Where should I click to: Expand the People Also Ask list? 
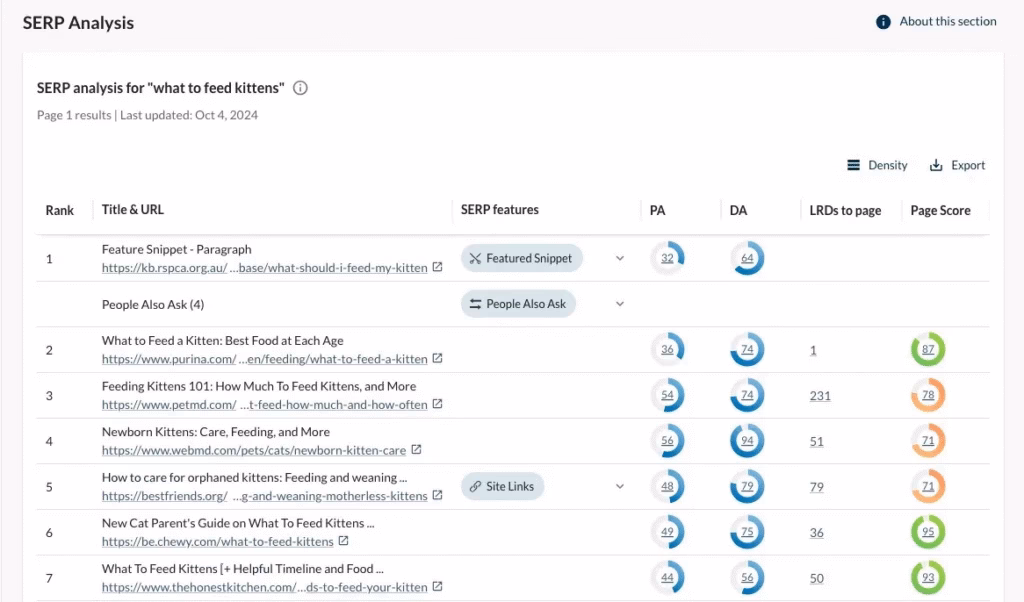point(619,303)
